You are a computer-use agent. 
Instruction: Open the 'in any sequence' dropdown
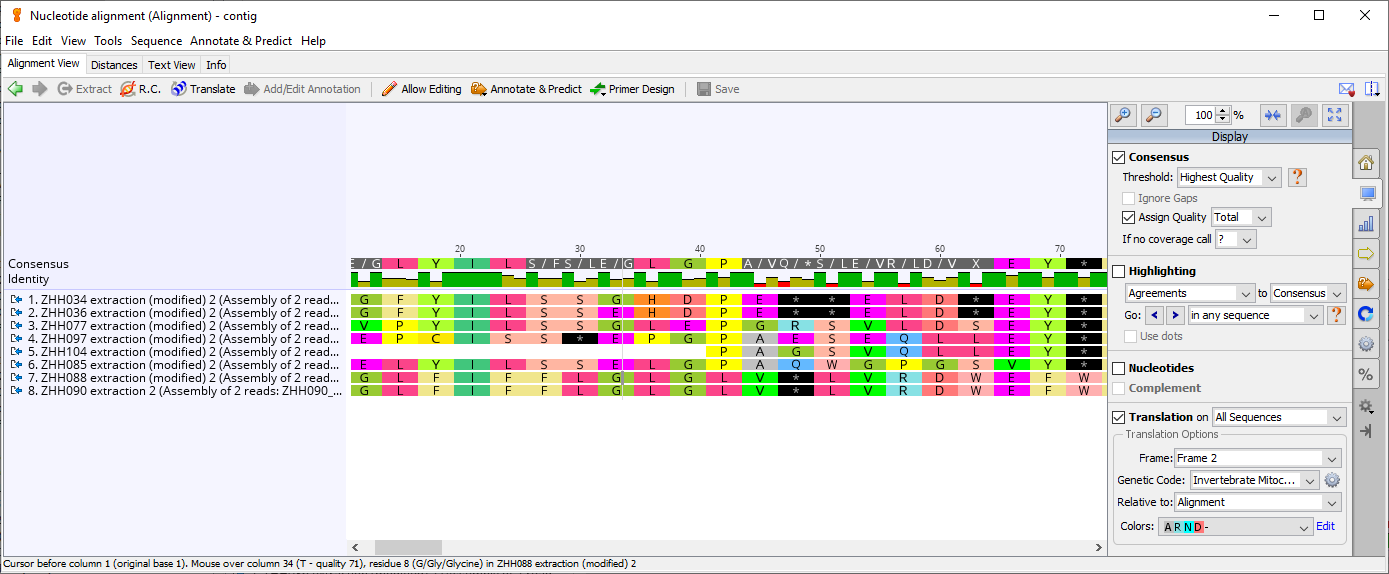point(1255,315)
